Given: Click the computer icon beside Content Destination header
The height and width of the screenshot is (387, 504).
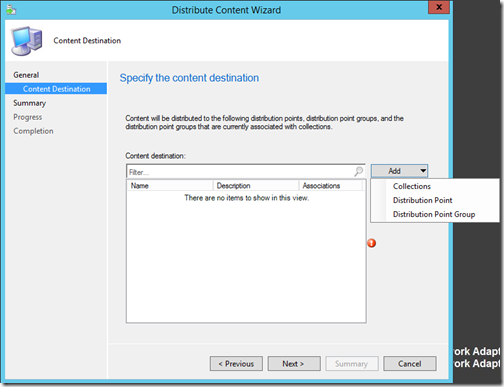Looking at the screenshot, I should click(x=27, y=41).
